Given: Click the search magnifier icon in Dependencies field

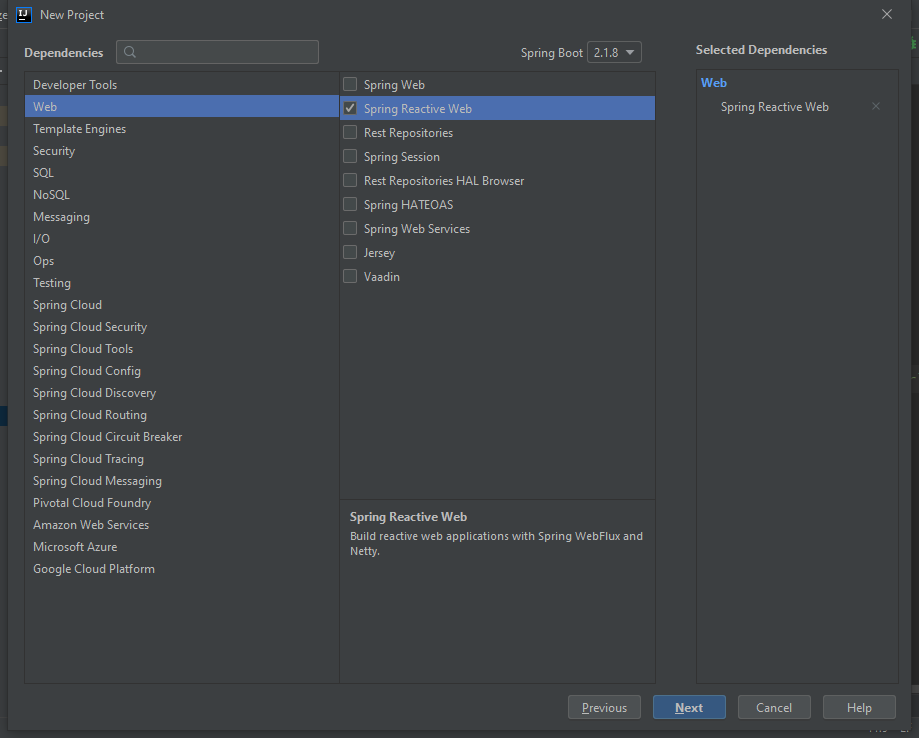Looking at the screenshot, I should (x=130, y=52).
